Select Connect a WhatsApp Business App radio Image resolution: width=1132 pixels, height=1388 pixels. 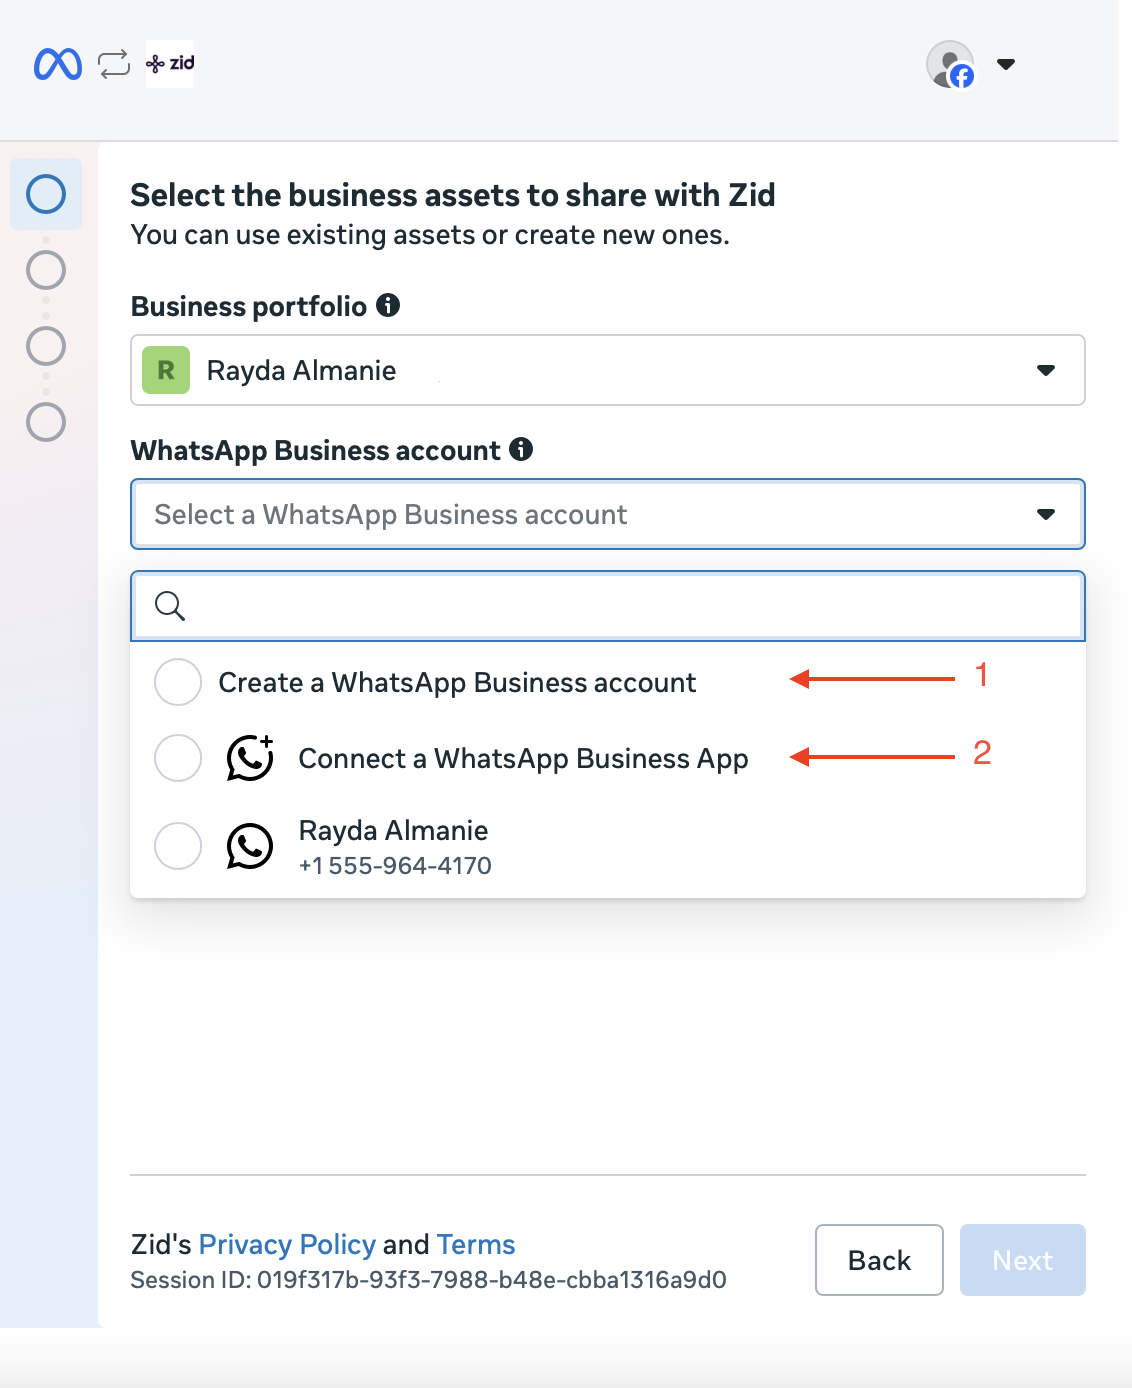(178, 758)
